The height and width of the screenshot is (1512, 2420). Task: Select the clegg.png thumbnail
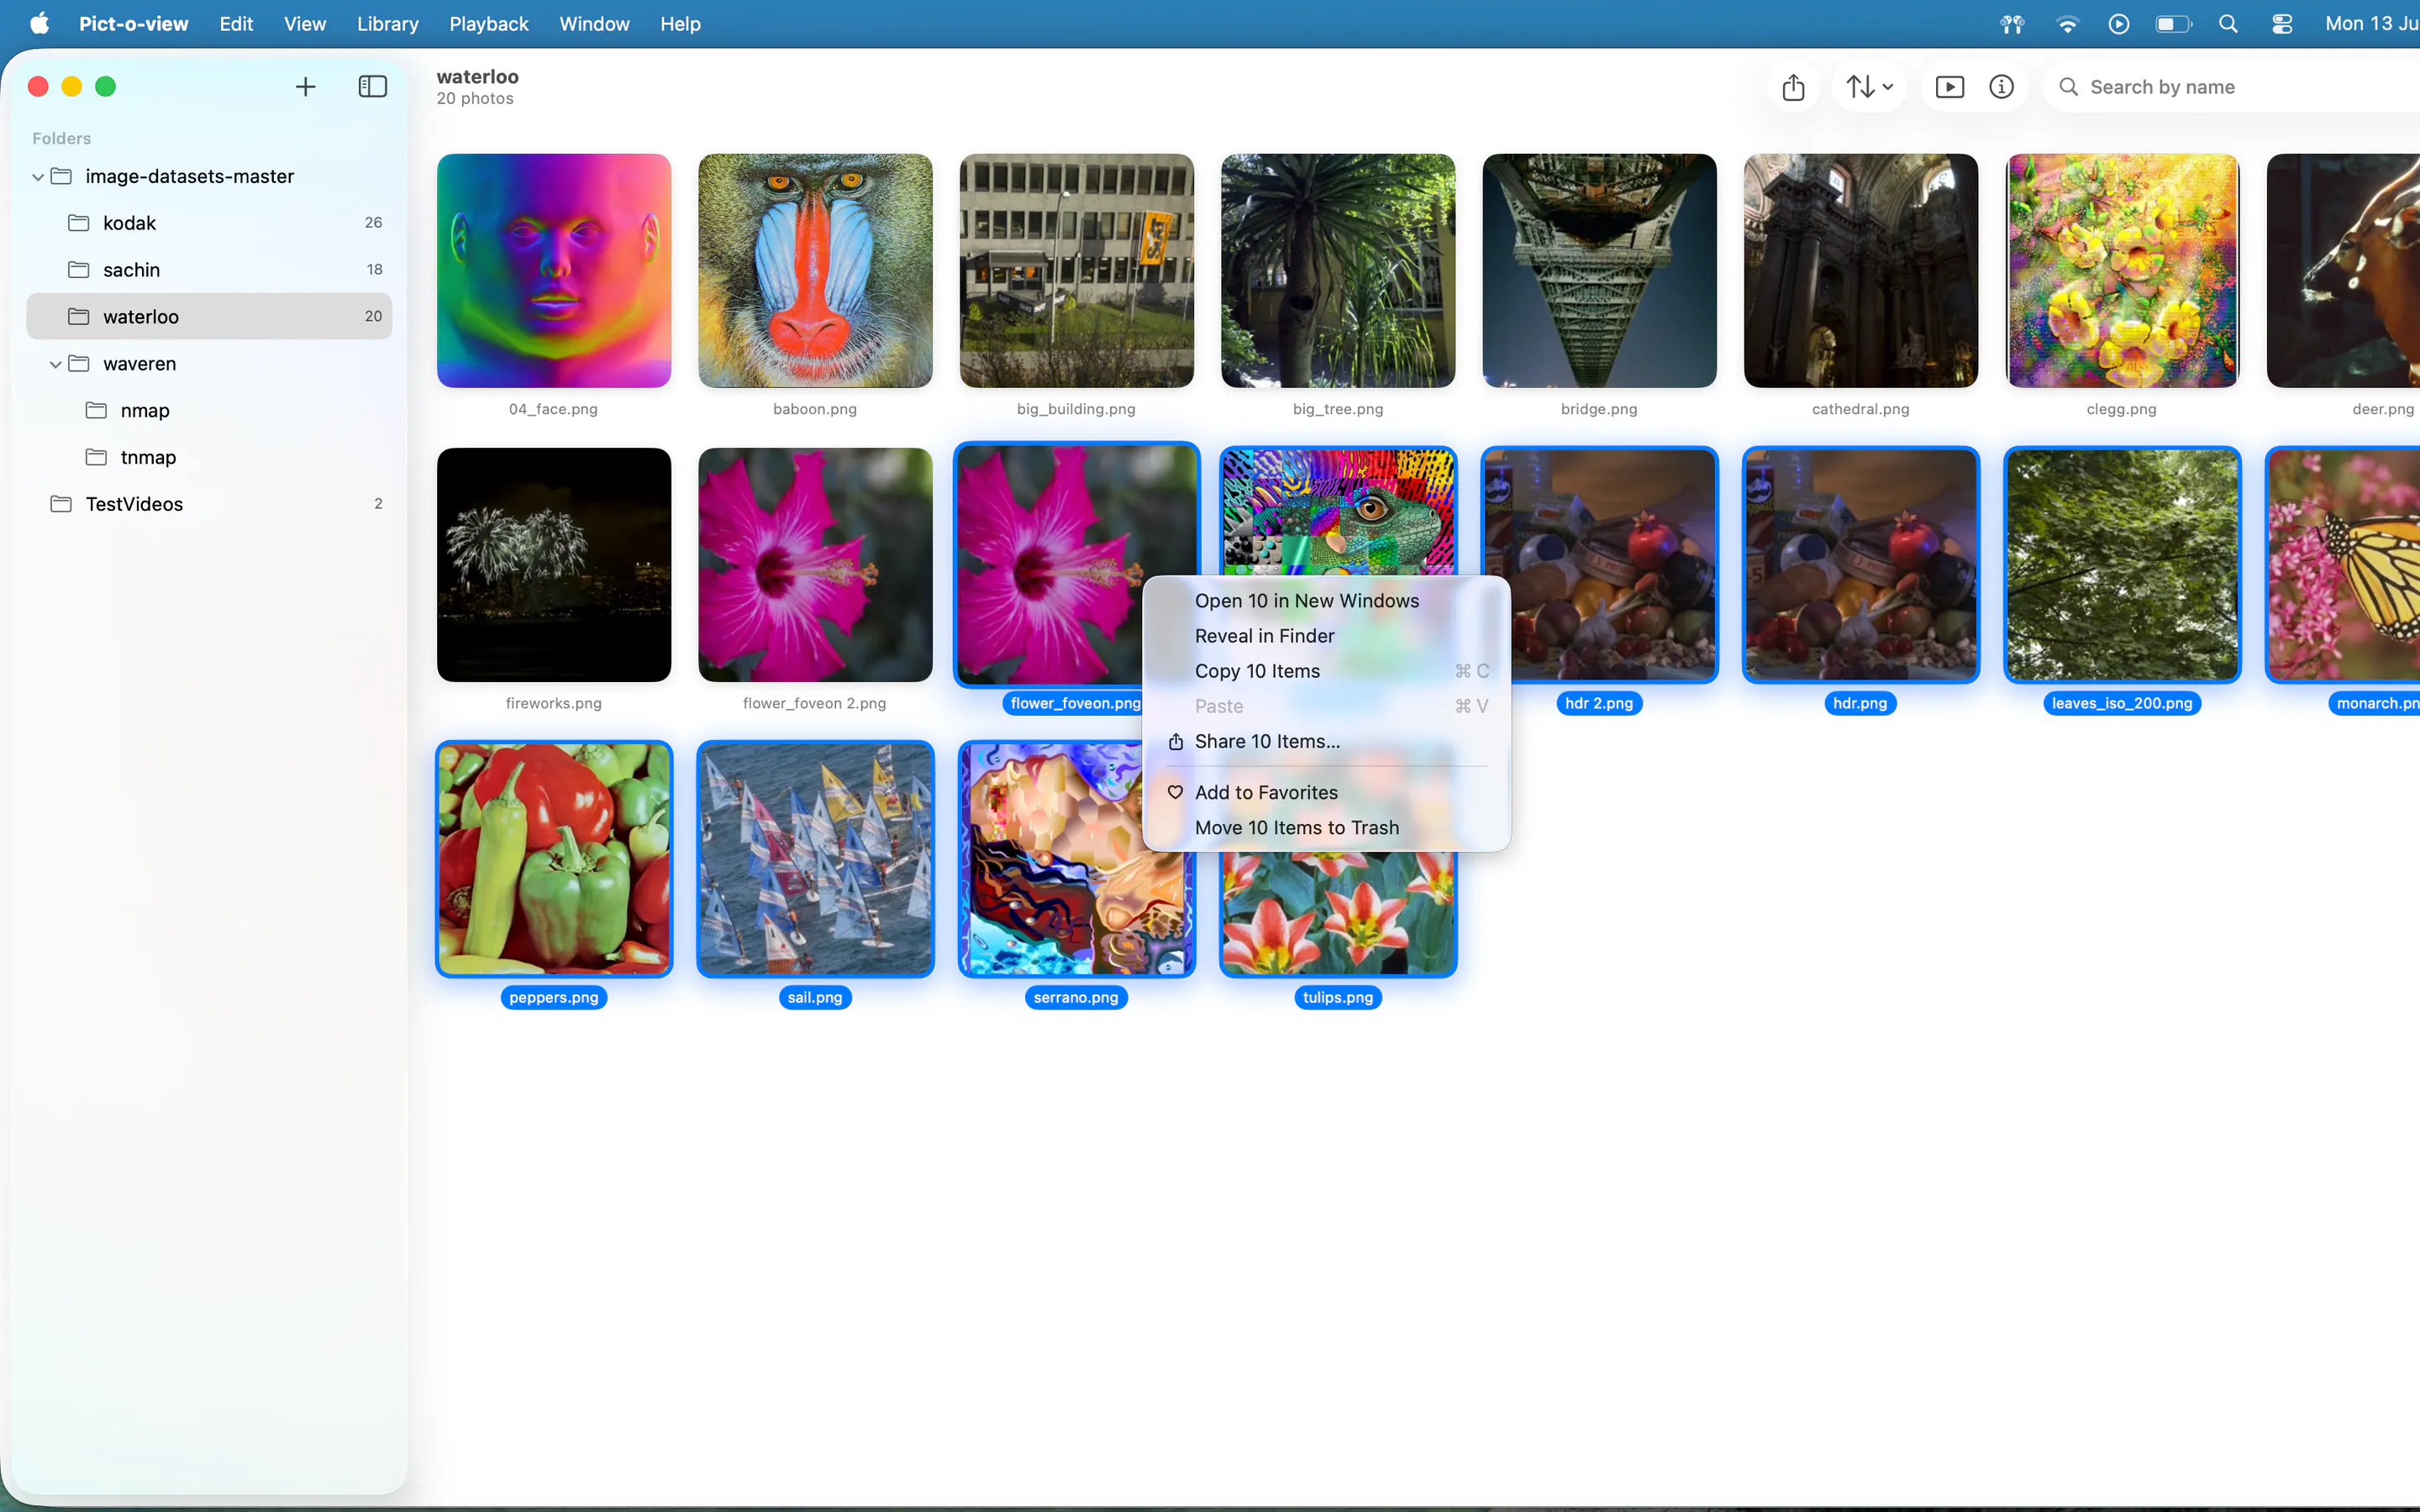pos(2122,271)
